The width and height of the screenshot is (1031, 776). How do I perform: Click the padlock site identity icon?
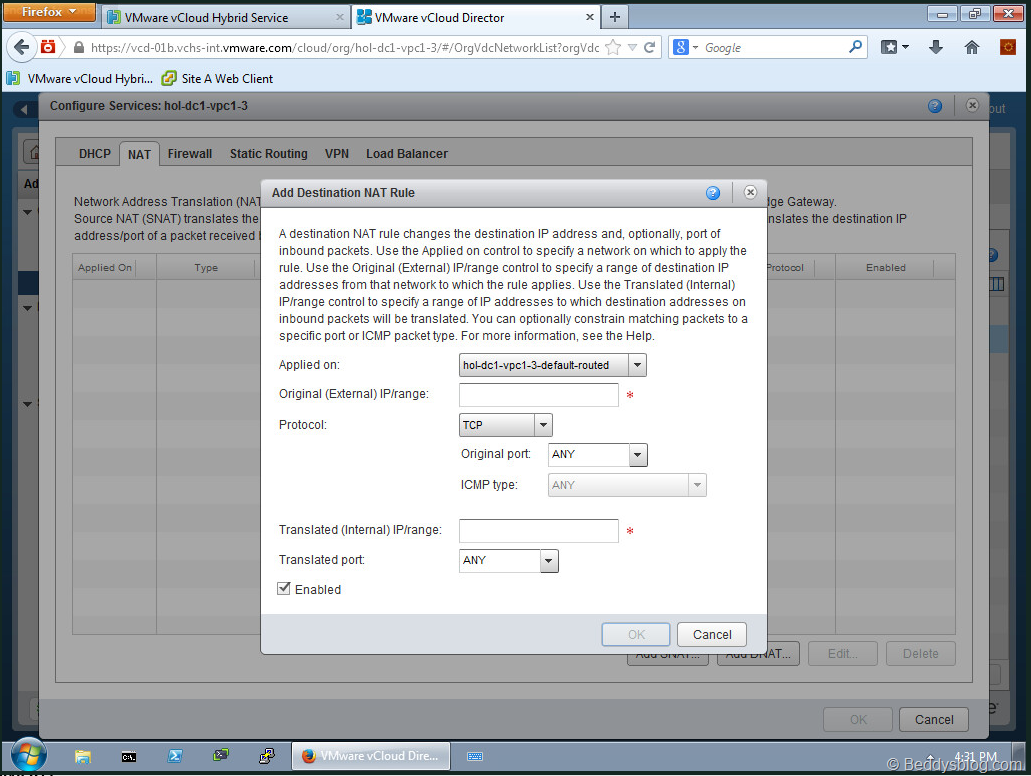(x=79, y=47)
